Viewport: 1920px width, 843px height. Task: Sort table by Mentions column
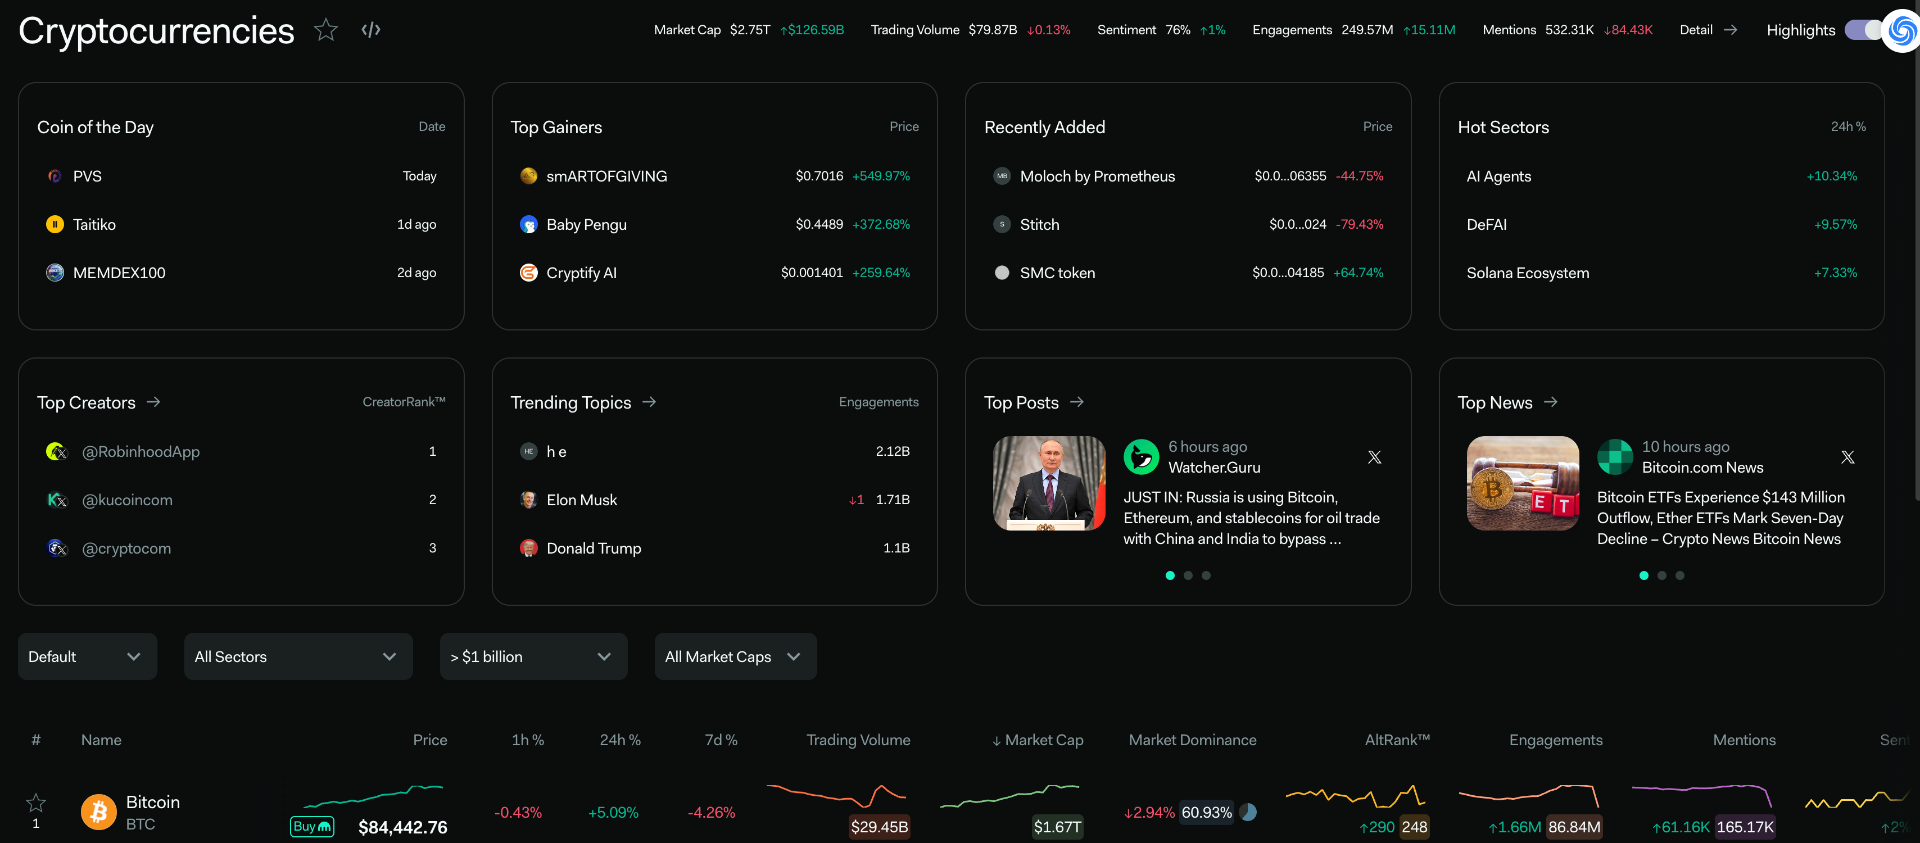[x=1744, y=740]
